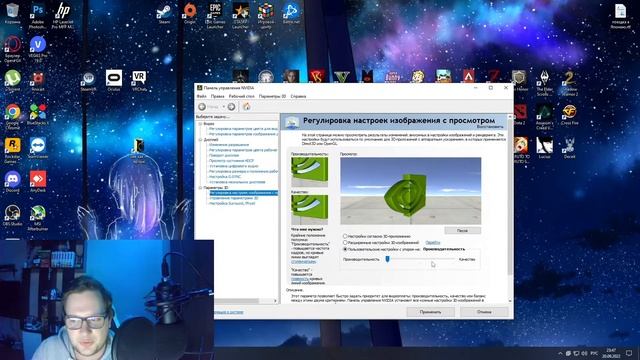The width and height of the screenshot is (640, 360).
Task: Click the Forward arrow in NVIDIA toolbar
Action: (x=231, y=107)
